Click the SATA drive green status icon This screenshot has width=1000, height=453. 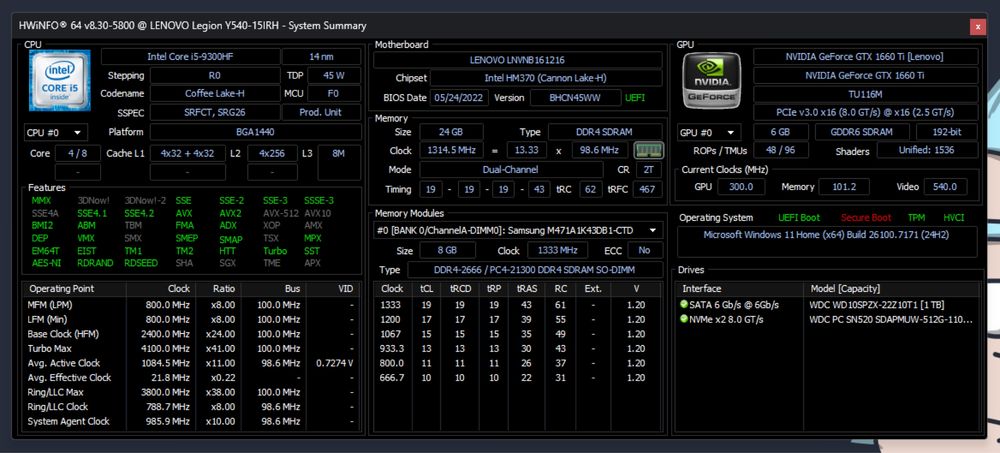(x=684, y=305)
